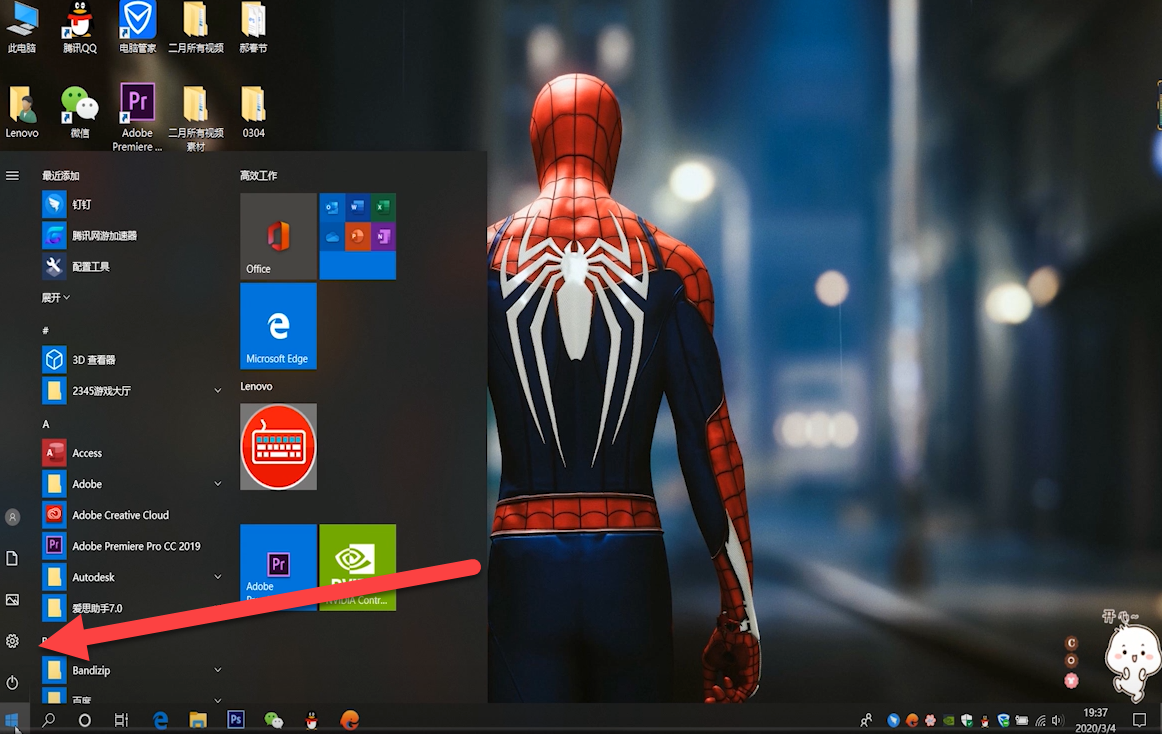Open WeChat from the taskbar
Viewport: 1162px width, 734px height.
(273, 719)
